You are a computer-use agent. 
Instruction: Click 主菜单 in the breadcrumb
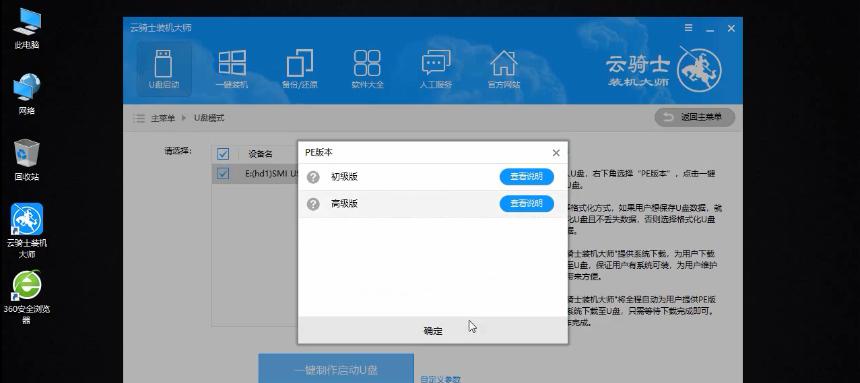pos(163,118)
